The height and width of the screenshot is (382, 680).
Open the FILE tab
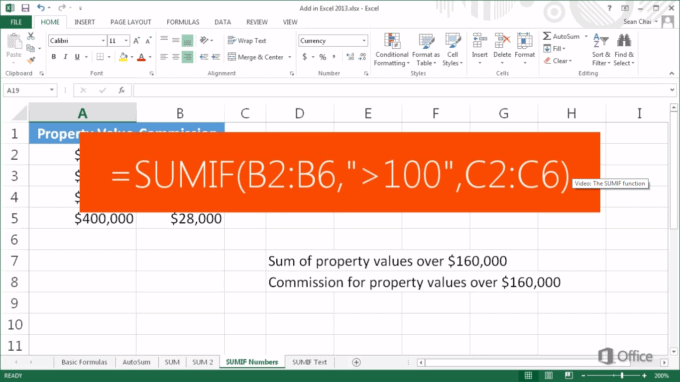click(16, 22)
